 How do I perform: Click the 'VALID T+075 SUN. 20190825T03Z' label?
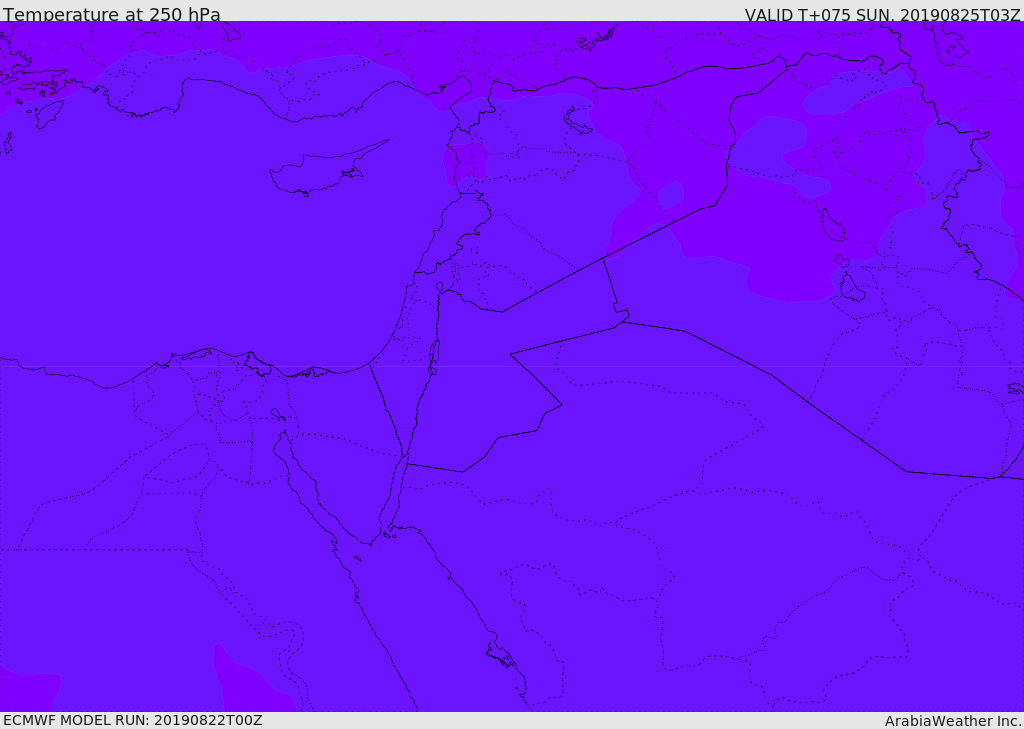882,14
